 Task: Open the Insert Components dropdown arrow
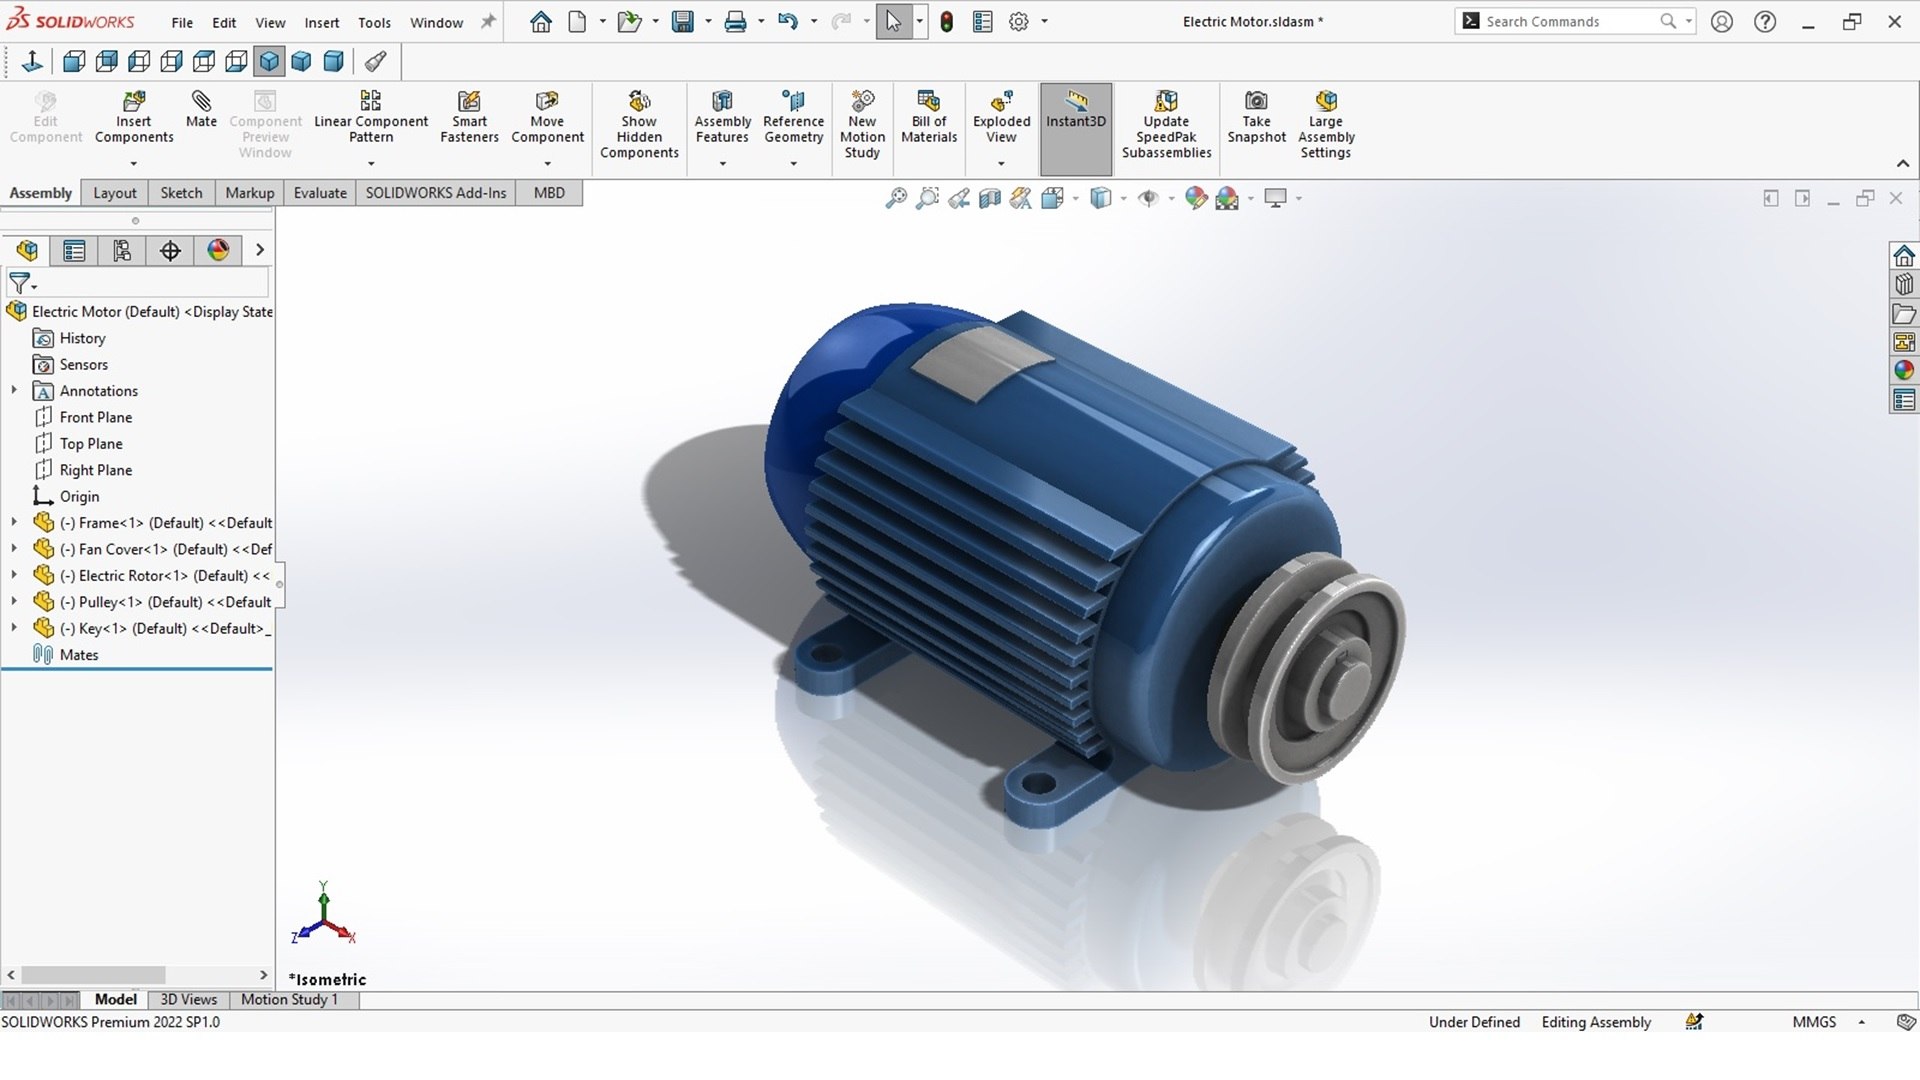point(134,164)
